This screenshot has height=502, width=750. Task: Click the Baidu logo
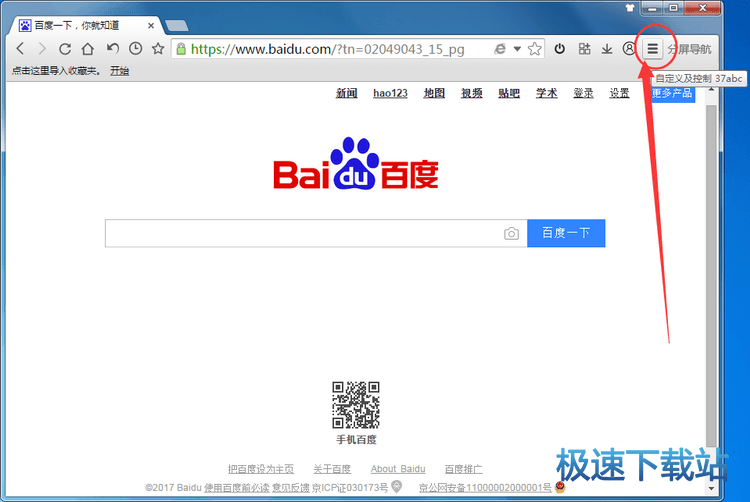(x=355, y=164)
